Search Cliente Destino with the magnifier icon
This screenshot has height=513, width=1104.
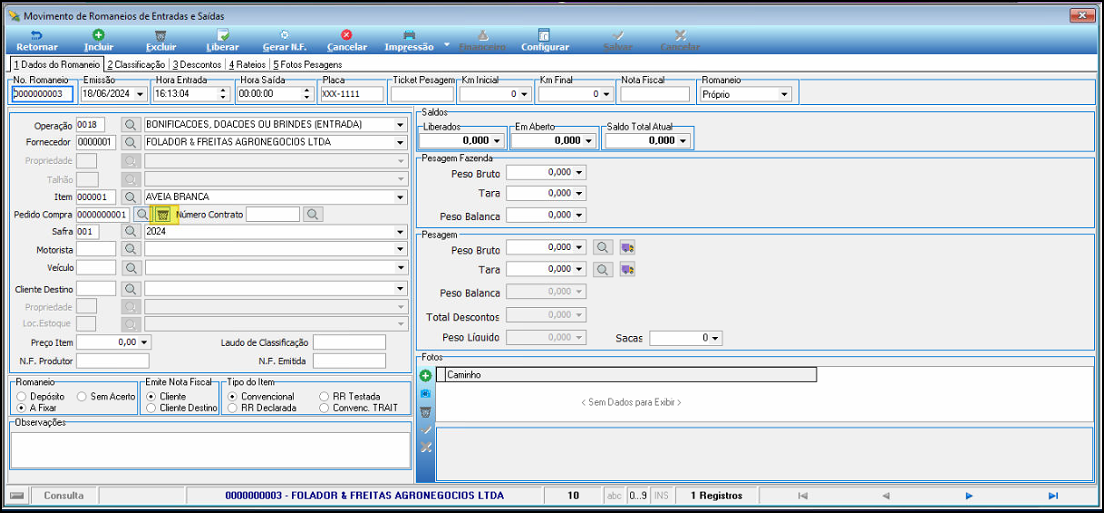130,289
